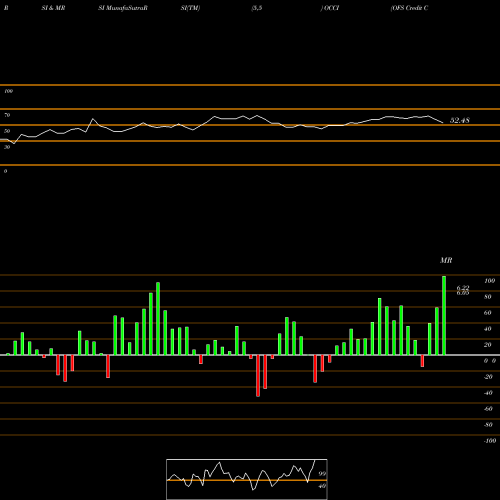Screen dimensions: 500x500
Task: Click the 6.22 value next to the last bar
Action: tap(463, 287)
